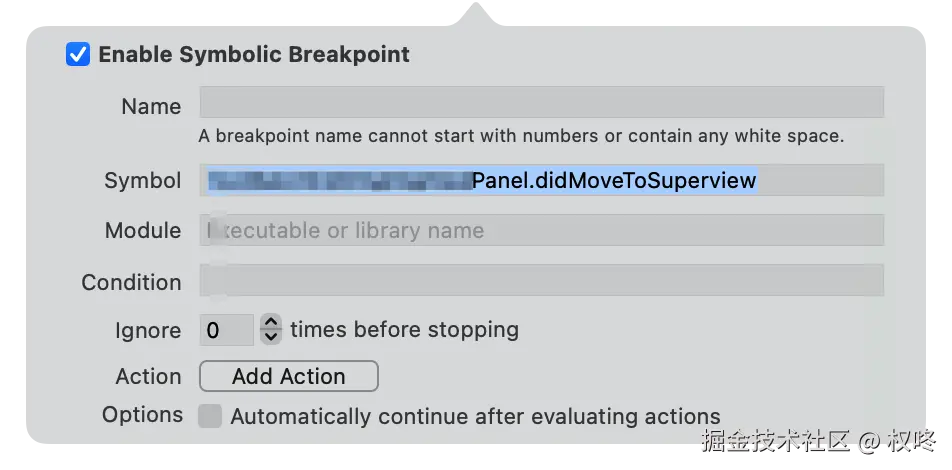Increase ignore count with stepper up arrow

pos(271,322)
